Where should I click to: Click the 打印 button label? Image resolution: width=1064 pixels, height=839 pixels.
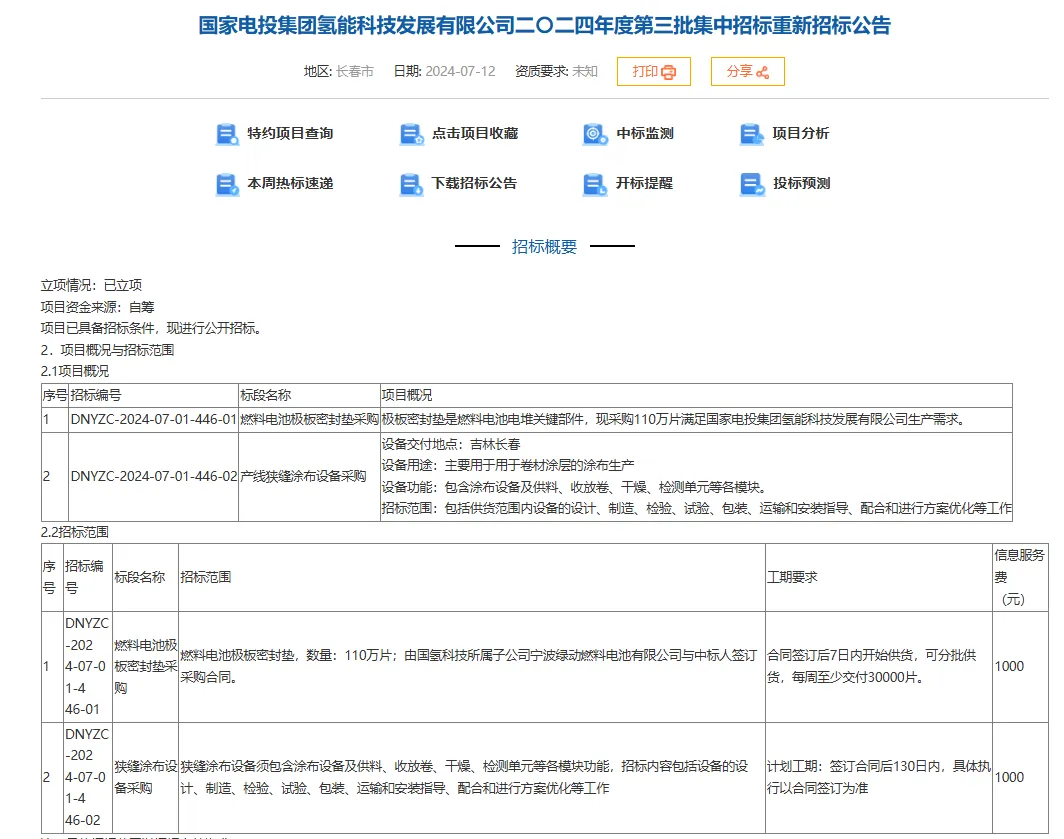645,71
